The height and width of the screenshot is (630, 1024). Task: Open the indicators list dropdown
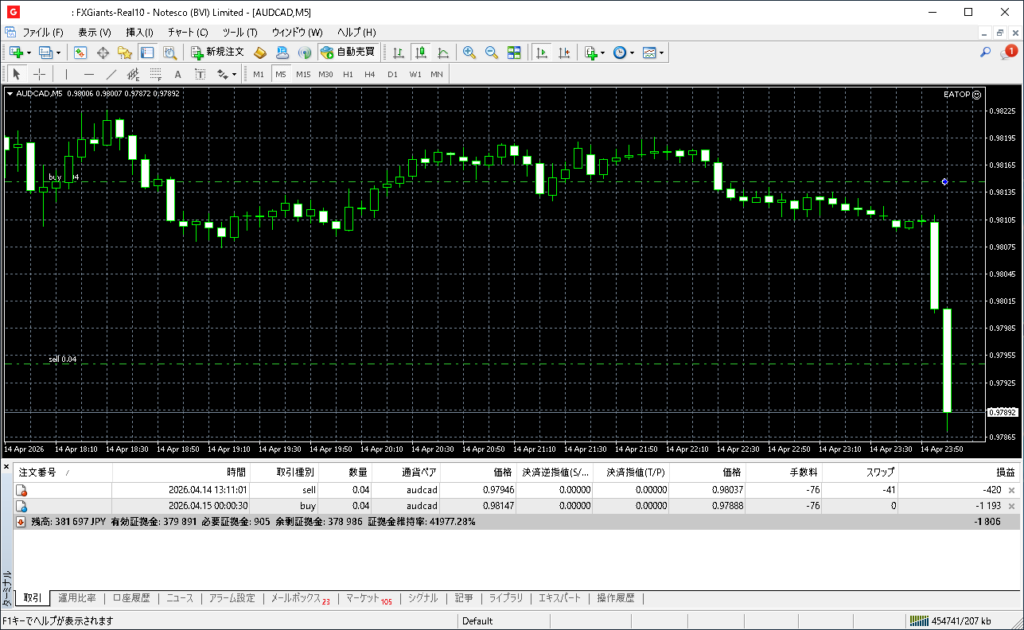click(603, 53)
